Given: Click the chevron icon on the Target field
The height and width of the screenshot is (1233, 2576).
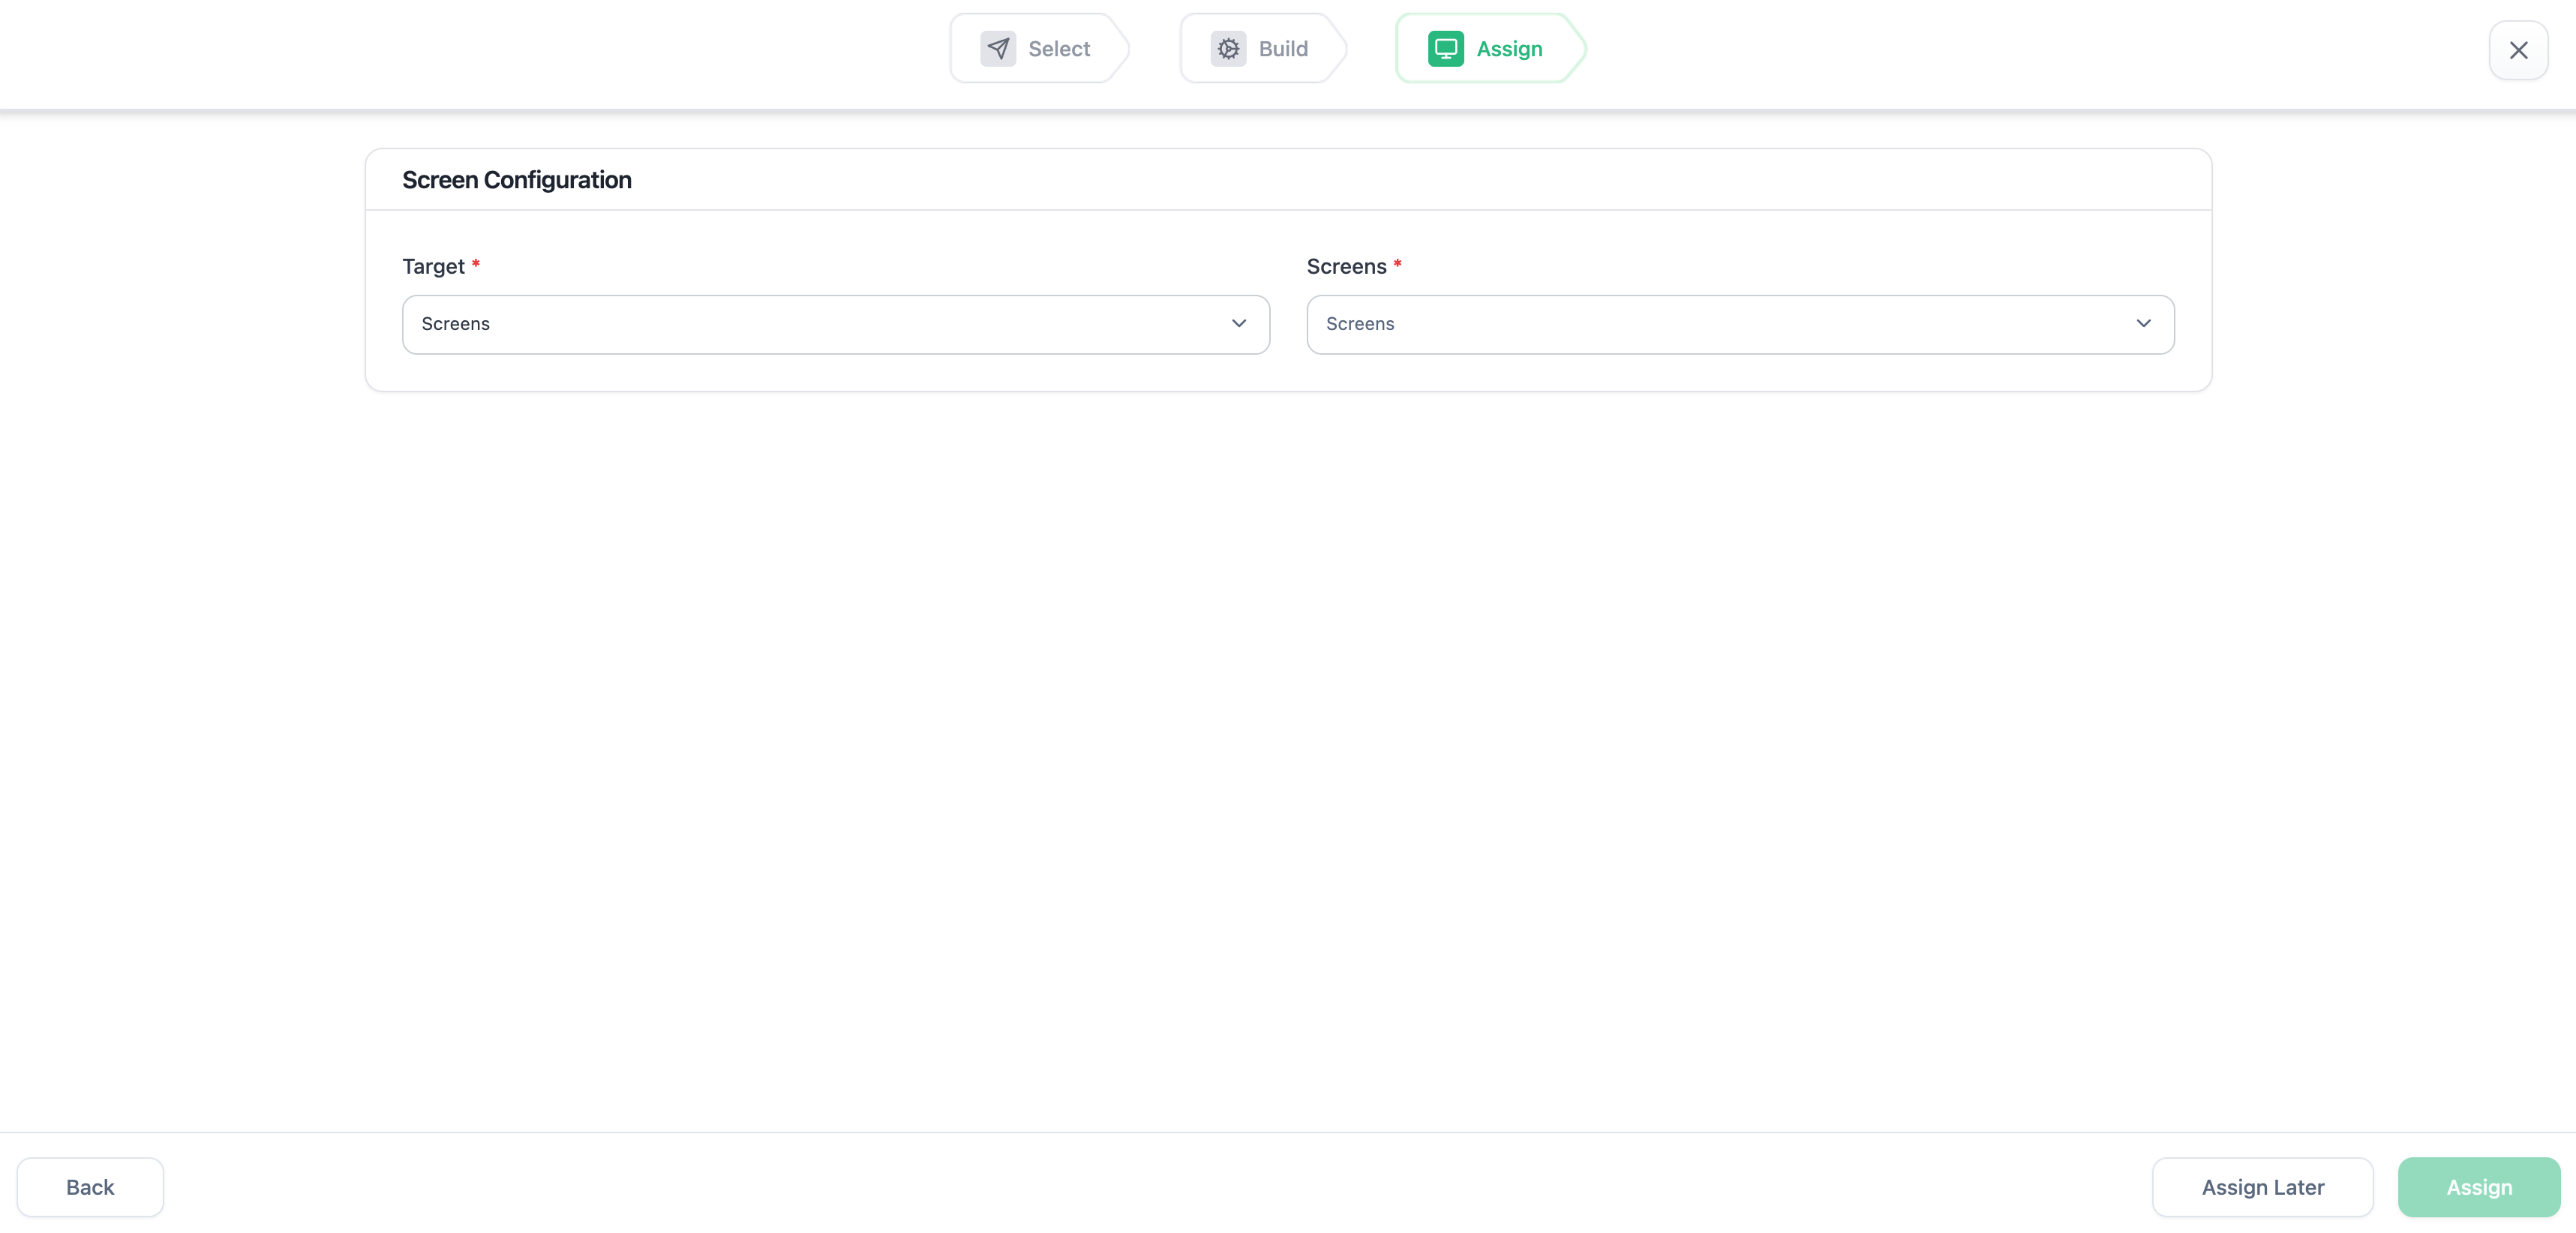Looking at the screenshot, I should (1239, 324).
